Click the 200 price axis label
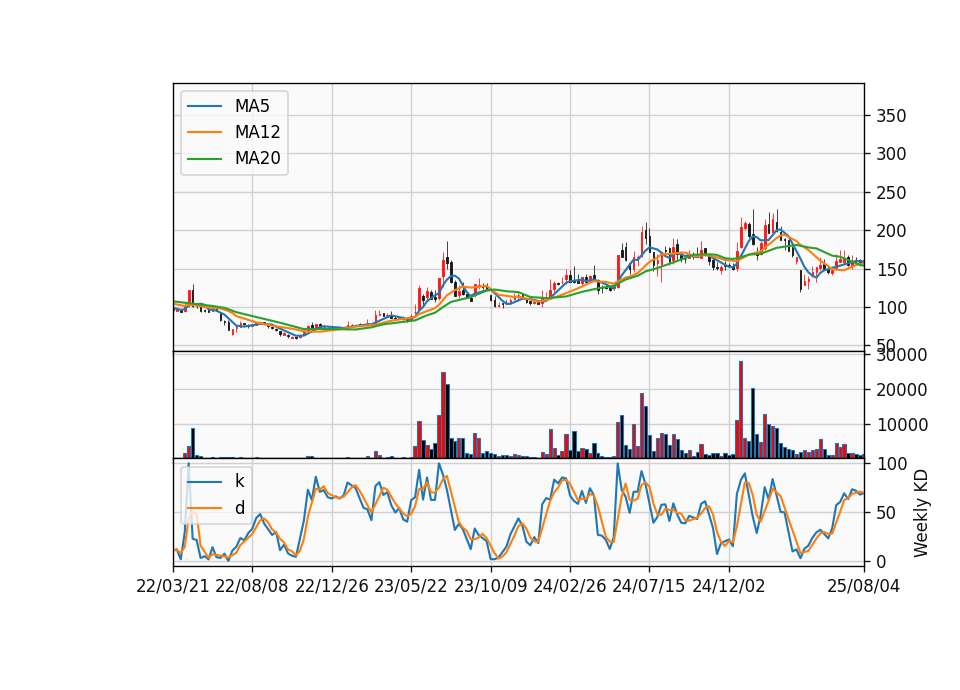Screen dimensions: 960x690 (891, 231)
